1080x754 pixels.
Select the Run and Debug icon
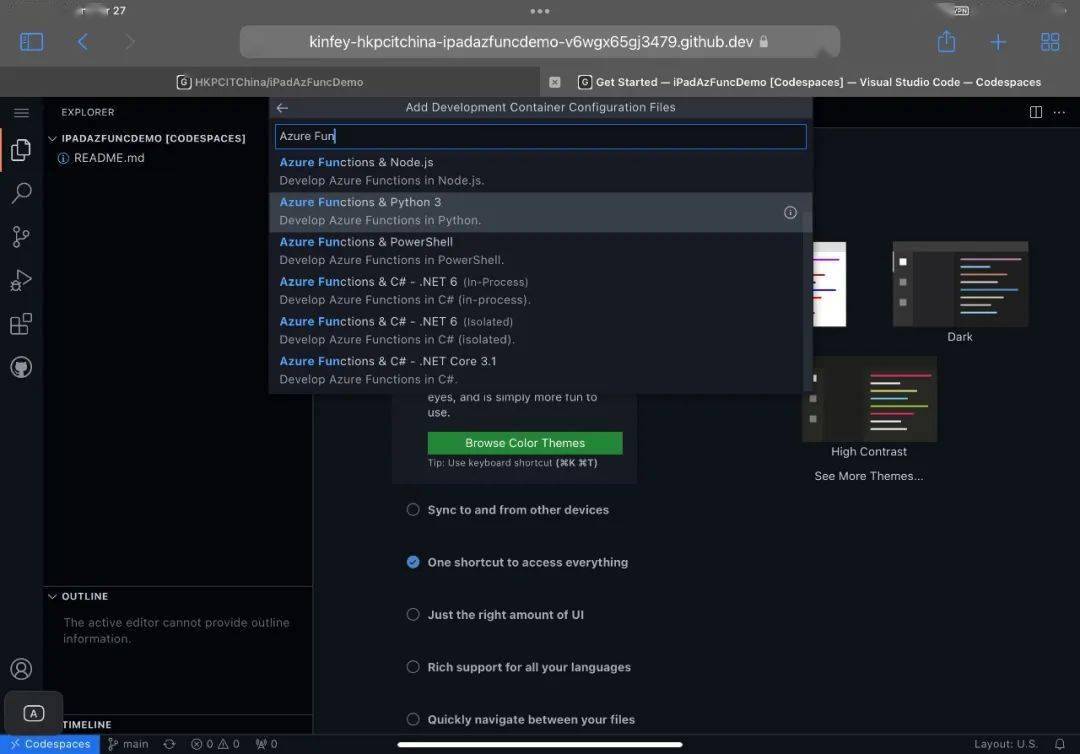(21, 280)
